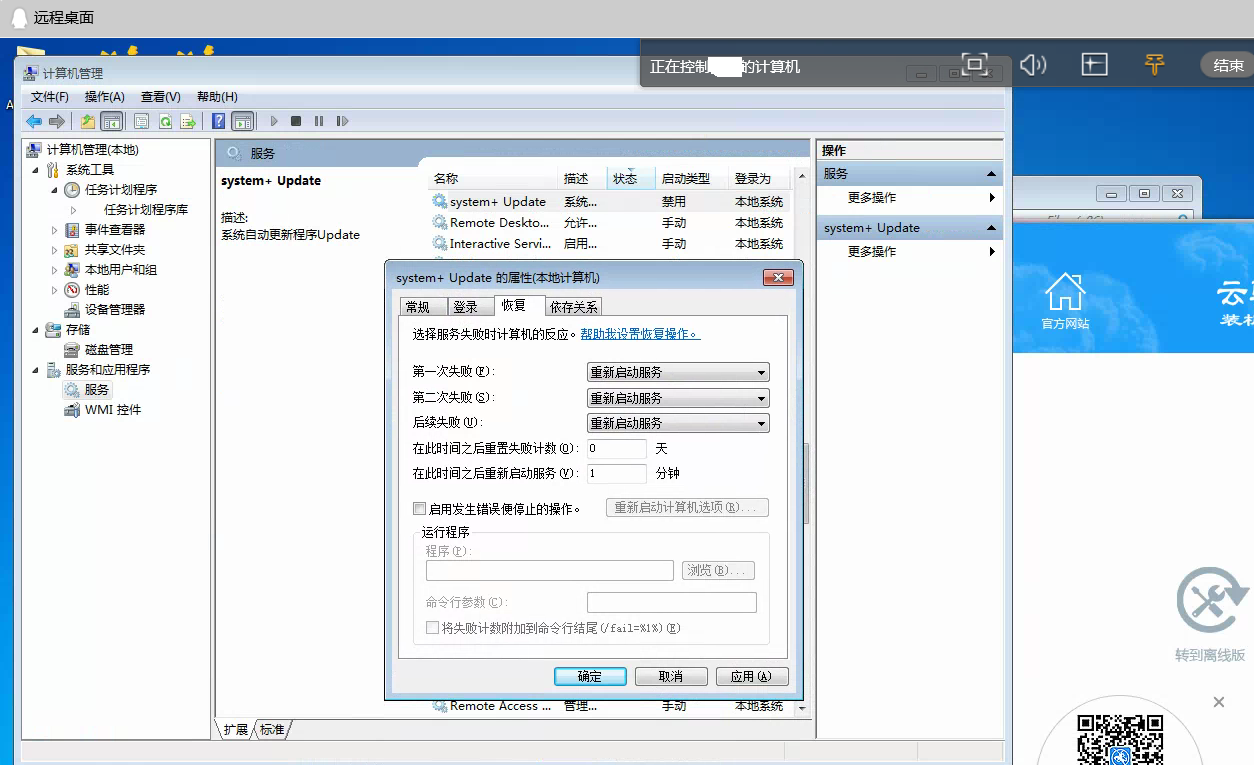This screenshot has width=1254, height=765.
Task: Click the refresh icon in the toolbar
Action: click(x=165, y=121)
